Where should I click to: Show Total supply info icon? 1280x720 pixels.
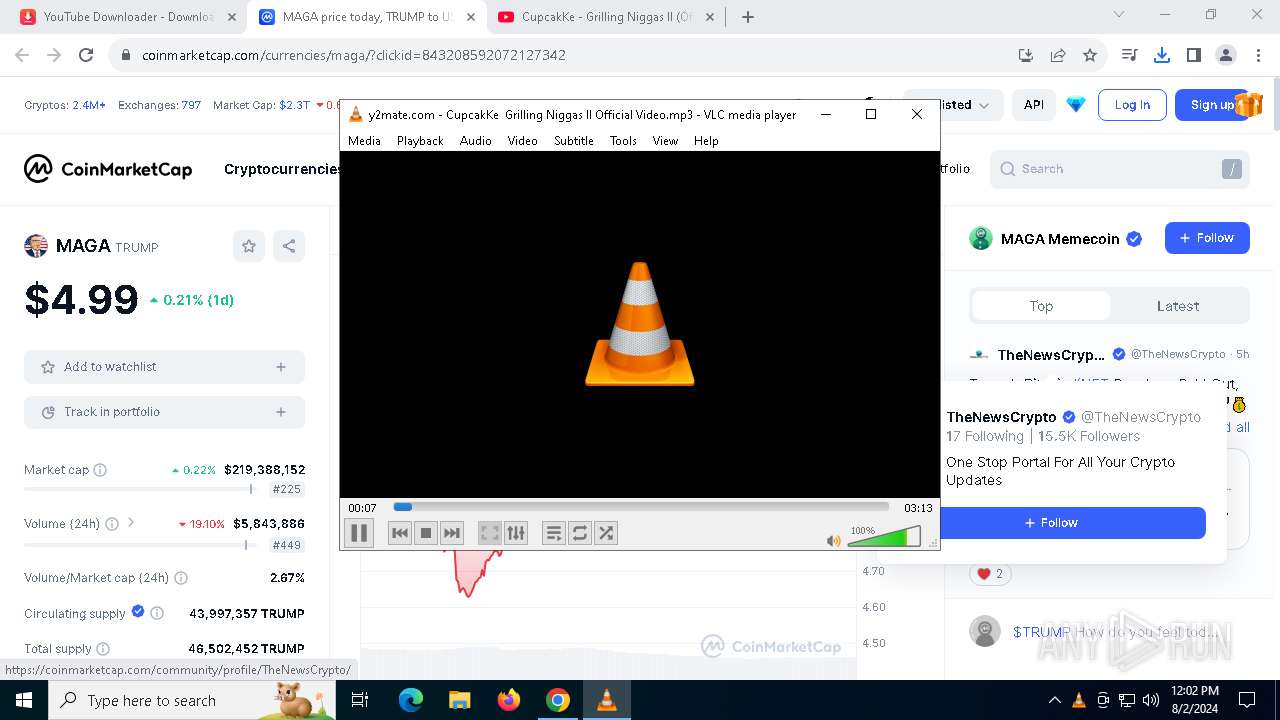click(x=103, y=649)
